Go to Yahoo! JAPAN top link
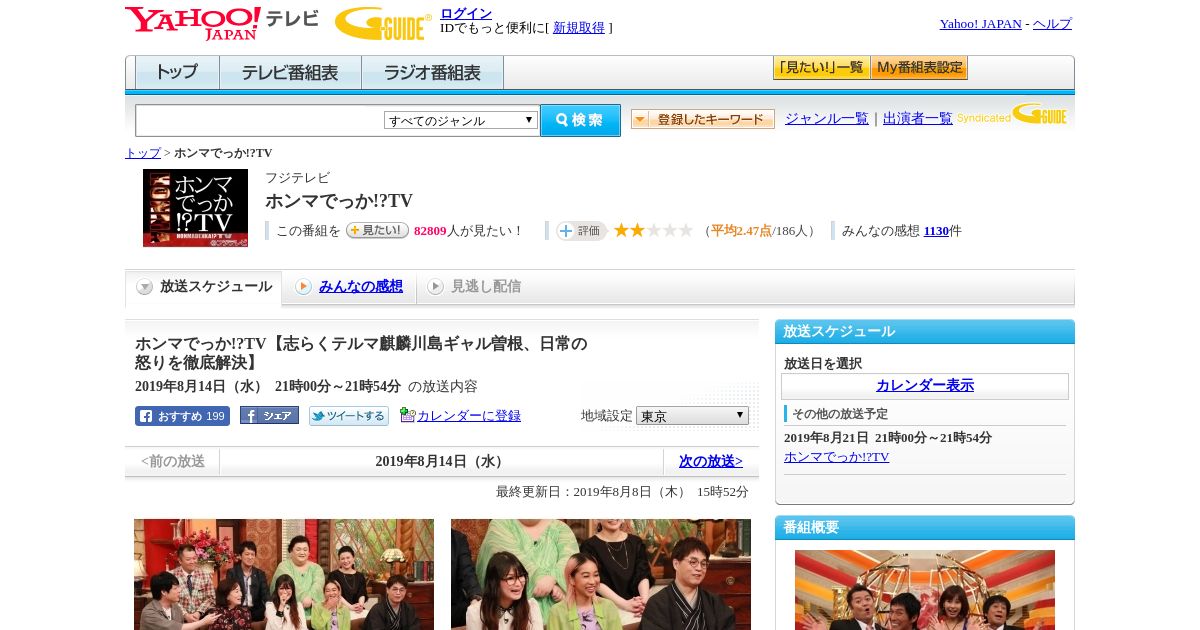 (x=980, y=24)
